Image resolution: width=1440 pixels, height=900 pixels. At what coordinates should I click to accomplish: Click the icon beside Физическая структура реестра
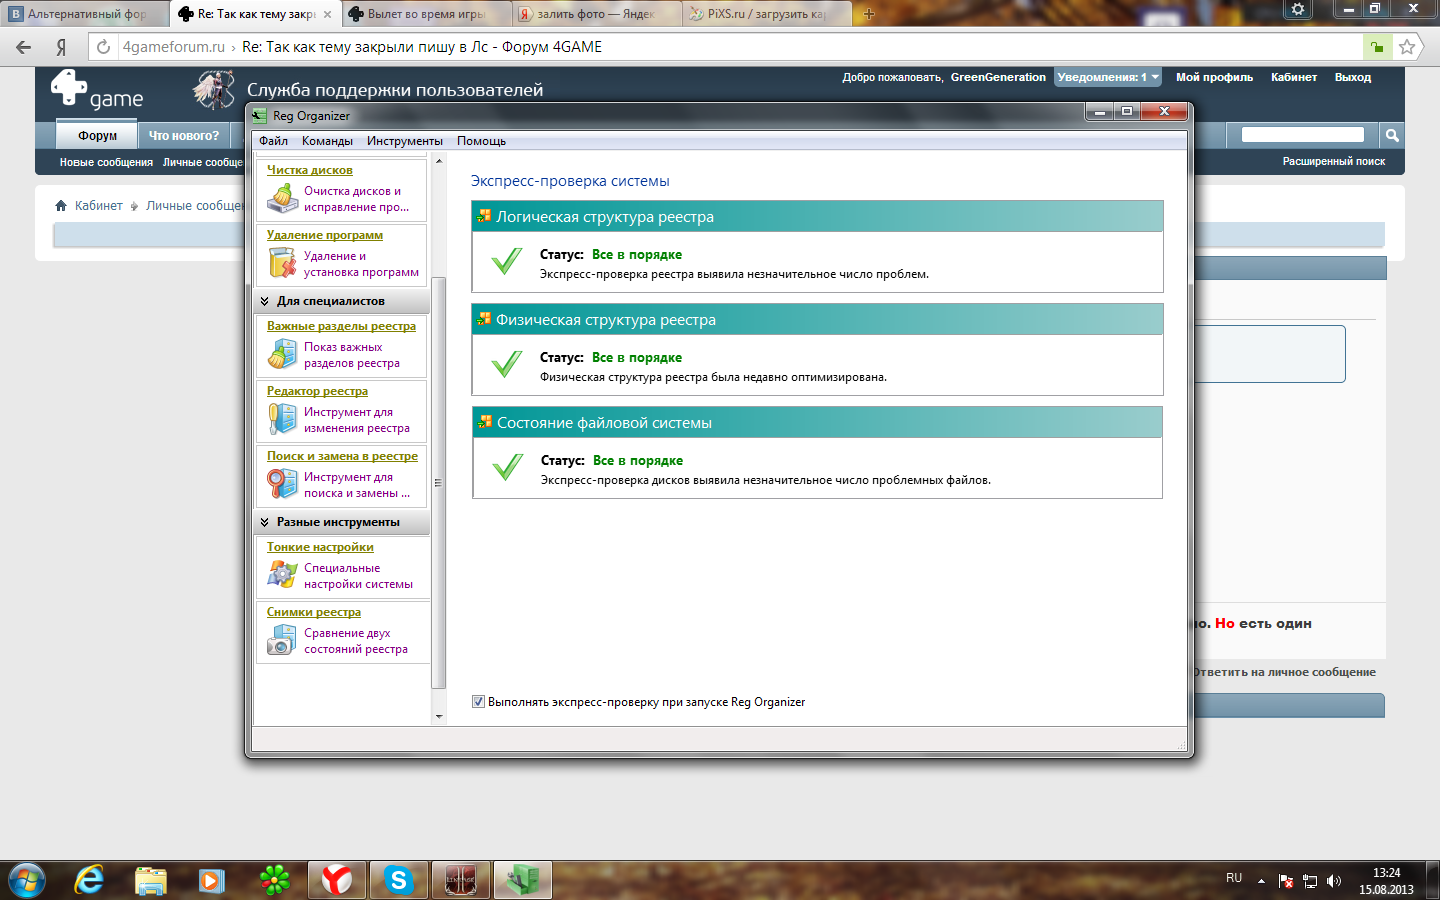click(x=484, y=320)
